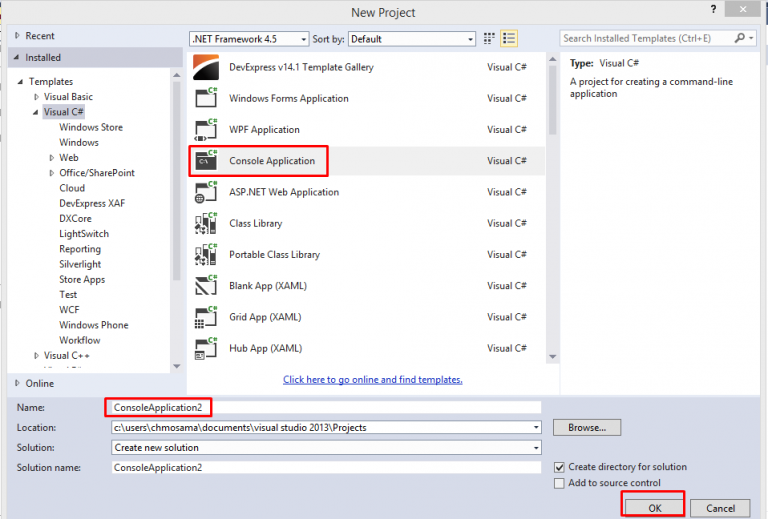
Task: Click into the Name input field
Action: click(326, 407)
